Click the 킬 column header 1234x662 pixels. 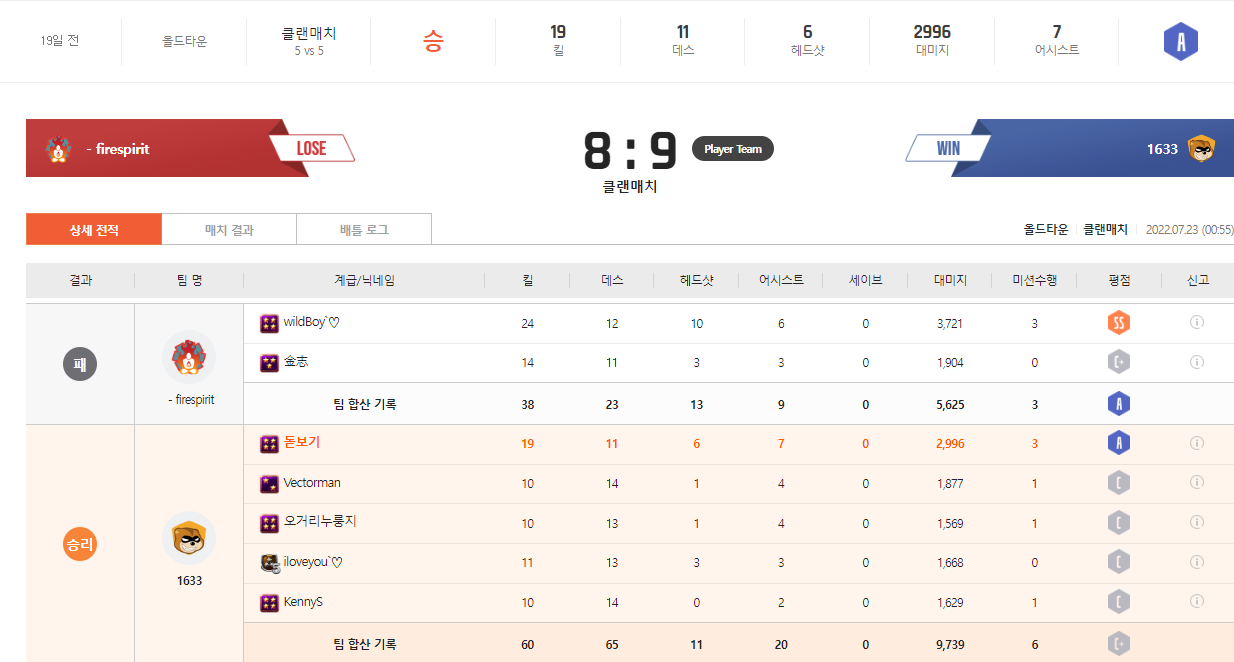click(527, 281)
